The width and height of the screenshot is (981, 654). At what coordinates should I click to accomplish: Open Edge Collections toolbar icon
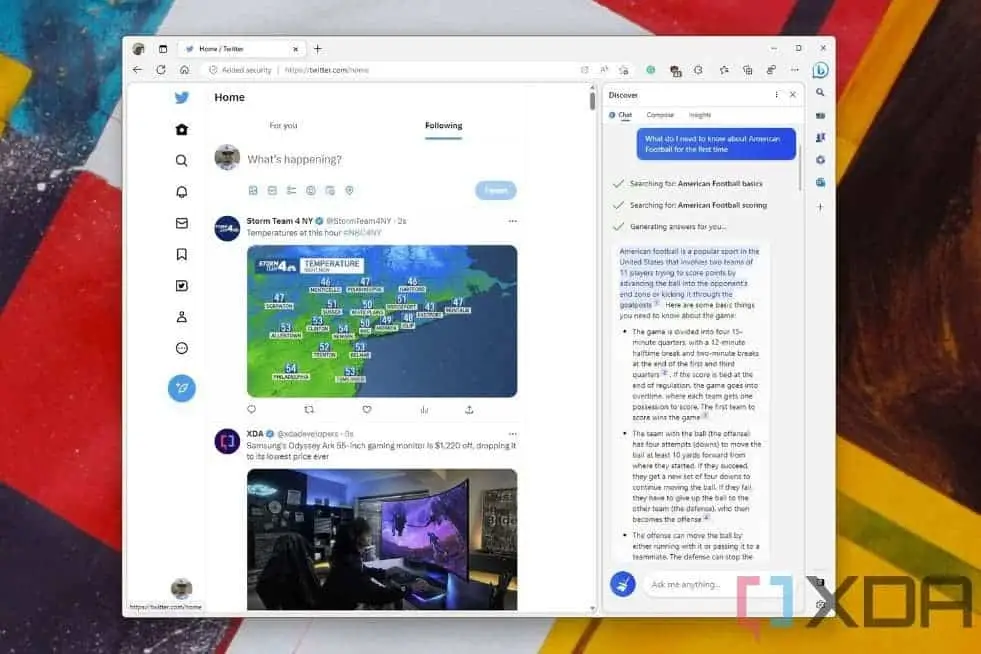click(x=748, y=70)
